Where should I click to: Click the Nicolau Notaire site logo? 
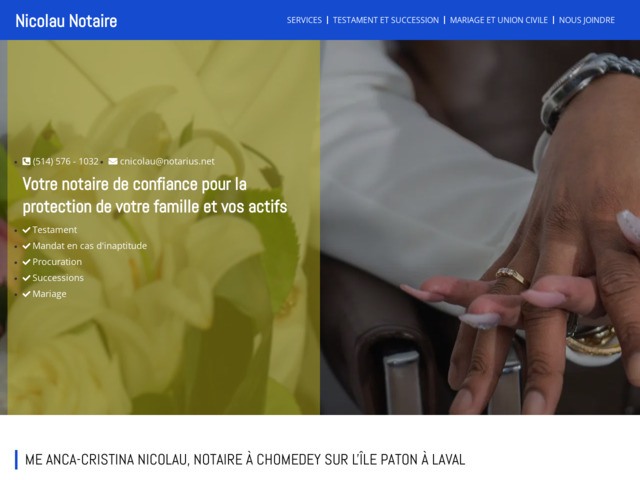coord(66,21)
